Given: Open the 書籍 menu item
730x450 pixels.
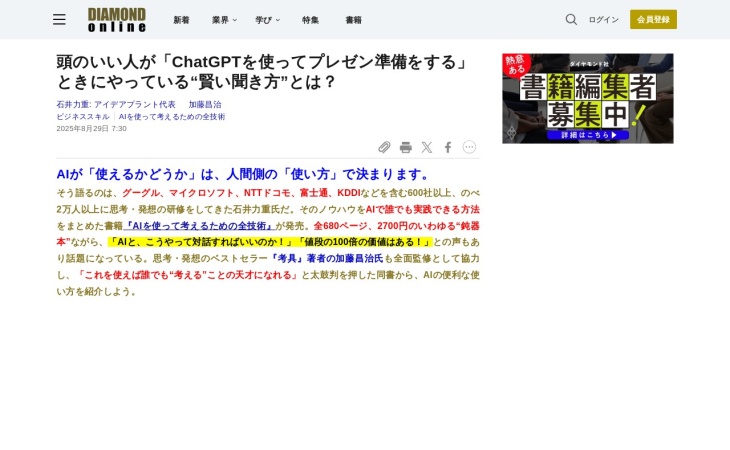Looking at the screenshot, I should coord(353,20).
